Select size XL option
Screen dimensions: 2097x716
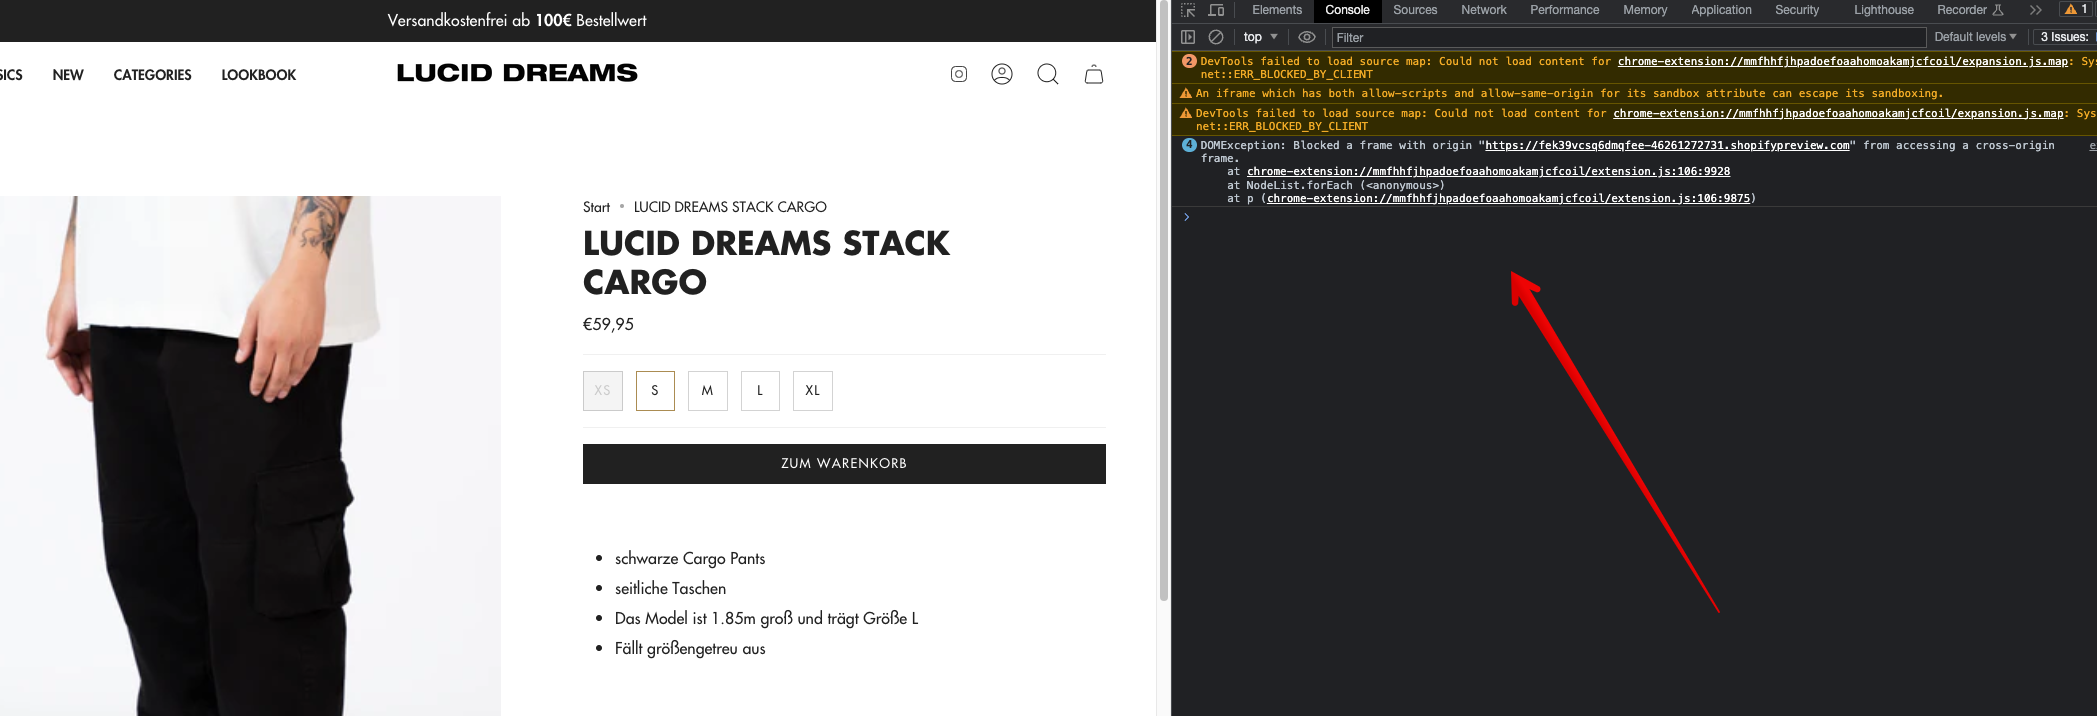[x=812, y=391]
